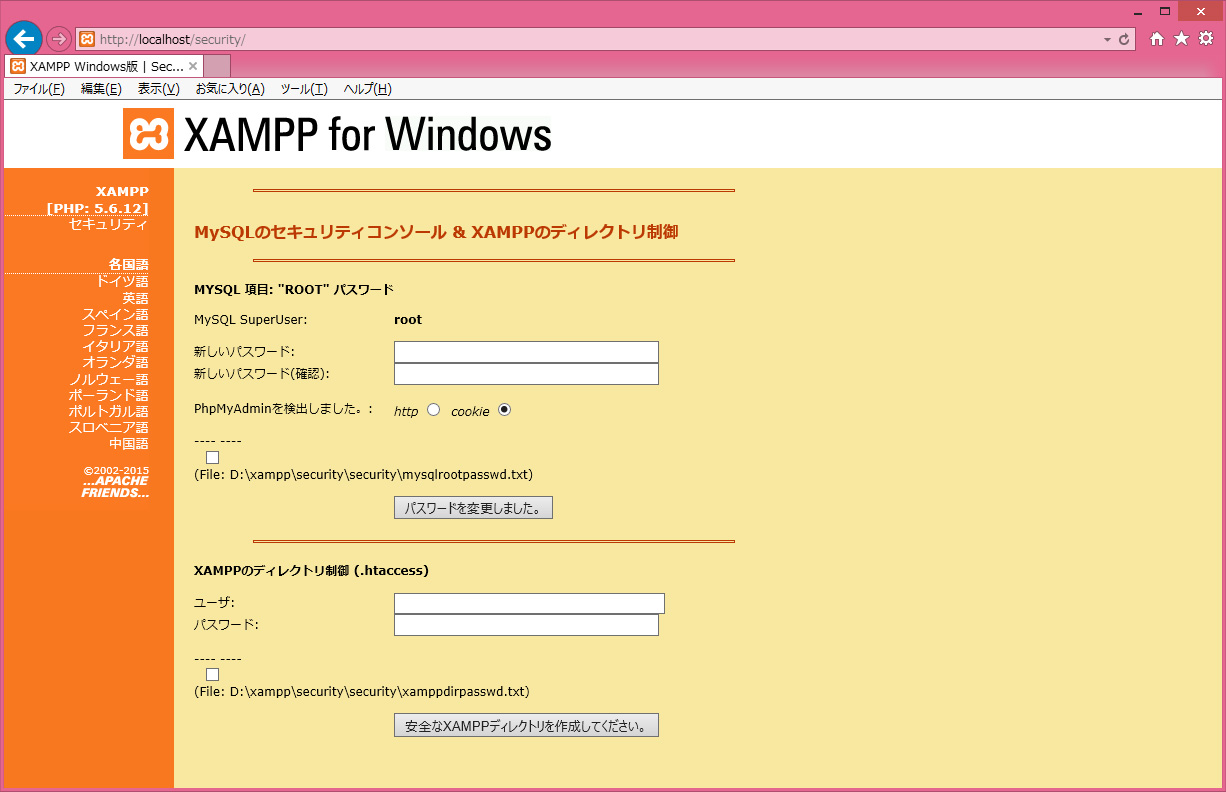Open the Home icon in browser toolbar
Viewport: 1226px width, 792px height.
[x=1157, y=39]
